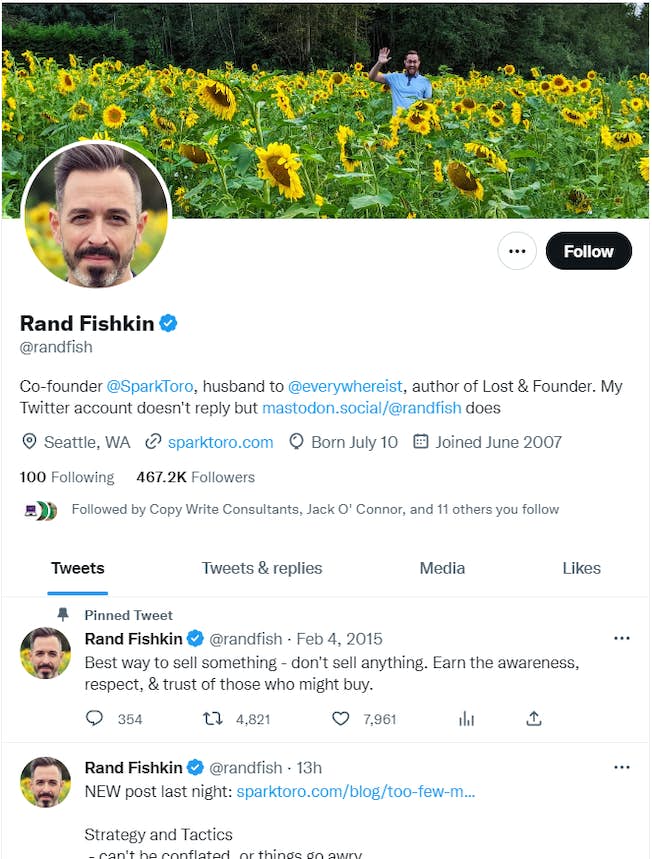
Task: Click the share icon on the pinned tweet
Action: pos(533,718)
